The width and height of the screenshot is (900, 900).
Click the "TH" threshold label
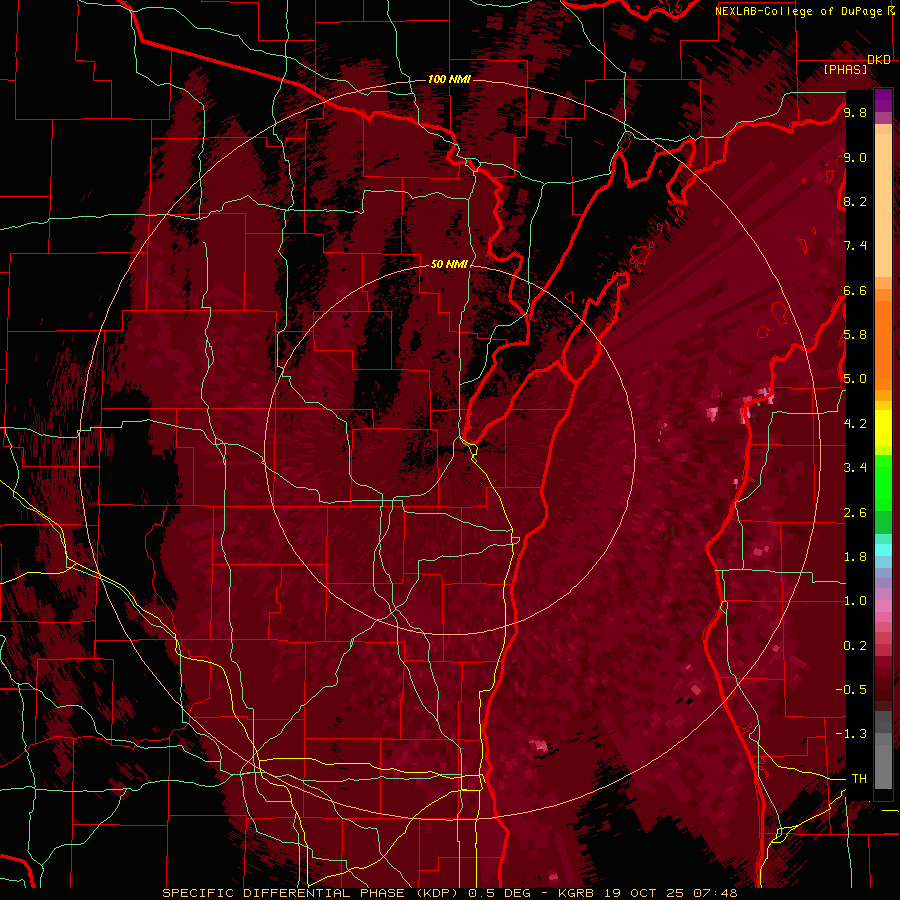(x=859, y=778)
